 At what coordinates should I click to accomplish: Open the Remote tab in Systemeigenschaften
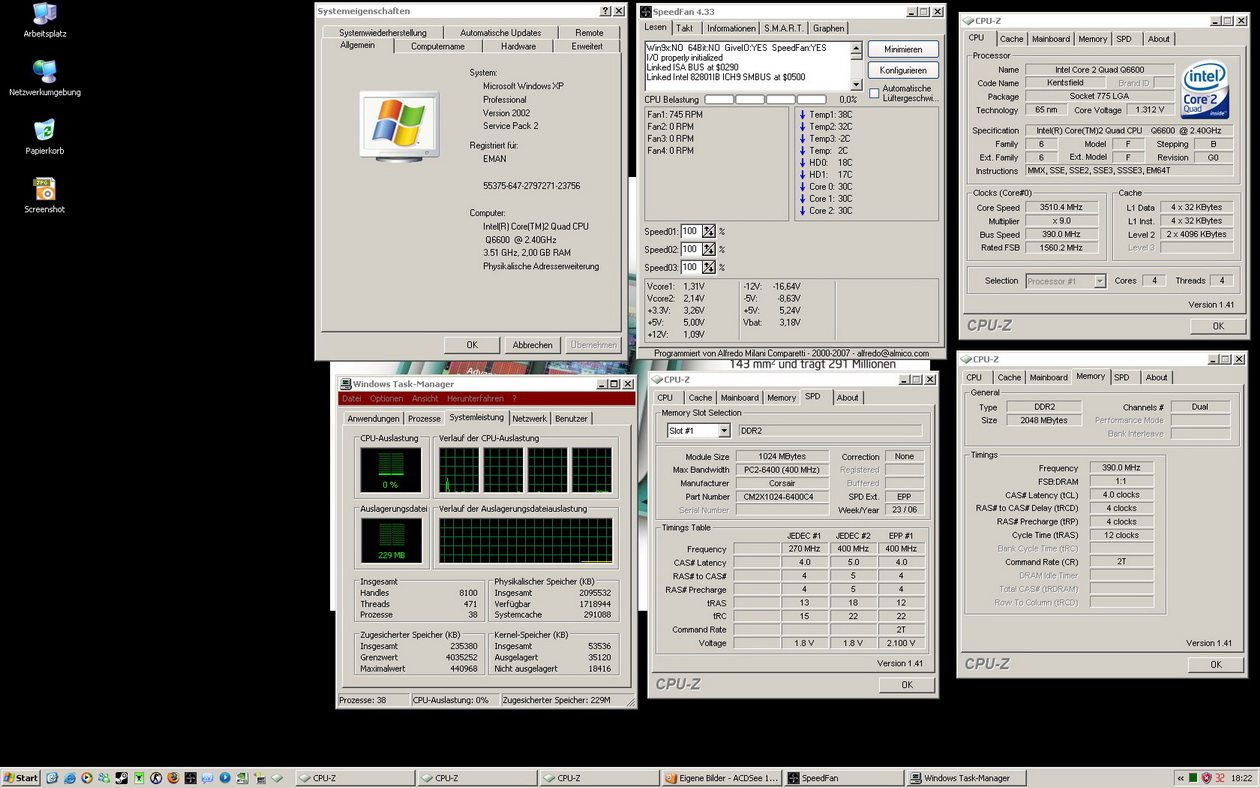click(589, 32)
